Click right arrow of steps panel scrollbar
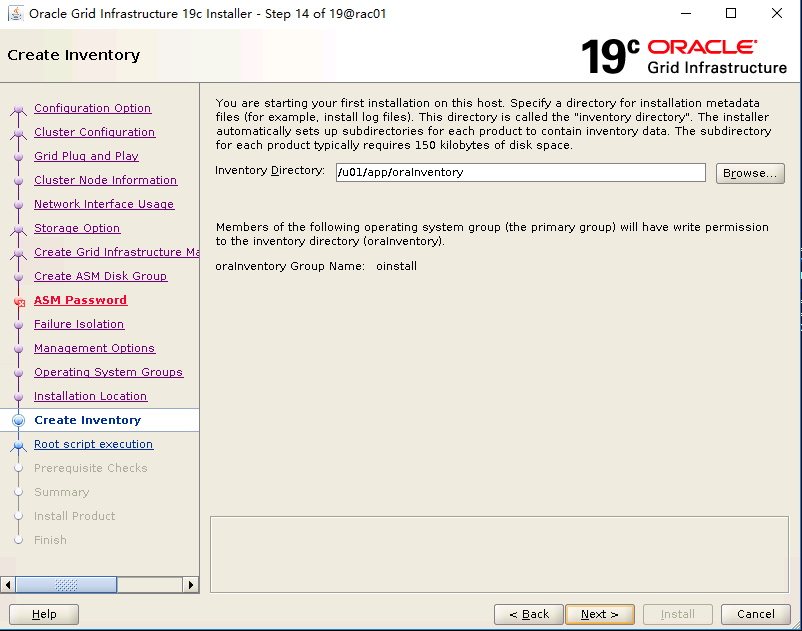The height and width of the screenshot is (631, 802). pyautogui.click(x=191, y=584)
